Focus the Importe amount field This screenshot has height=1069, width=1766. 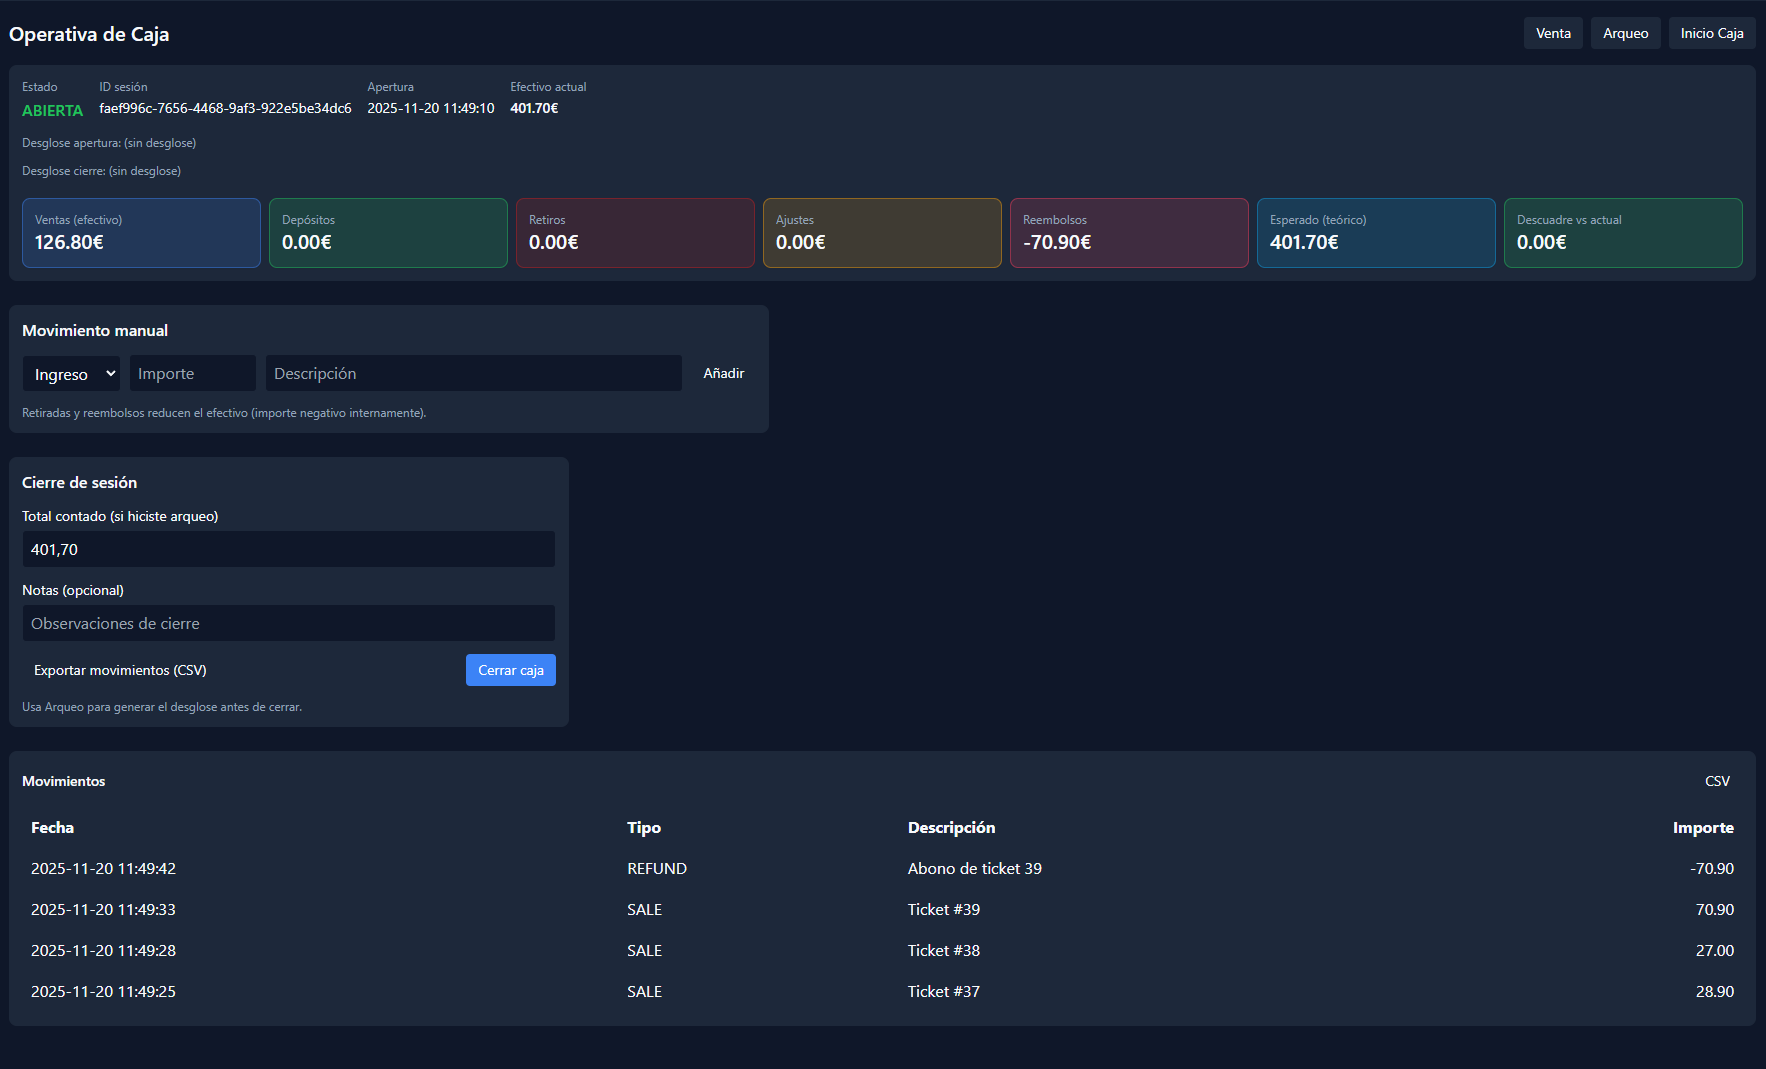coord(192,374)
